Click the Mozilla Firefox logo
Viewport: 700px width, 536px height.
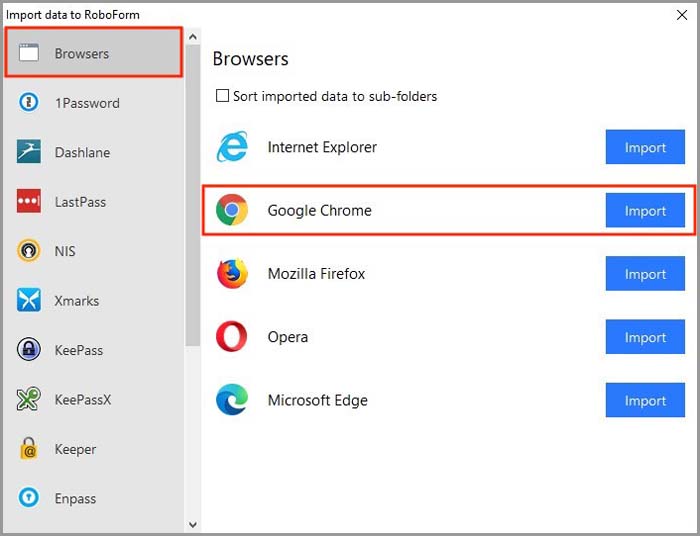(x=232, y=273)
